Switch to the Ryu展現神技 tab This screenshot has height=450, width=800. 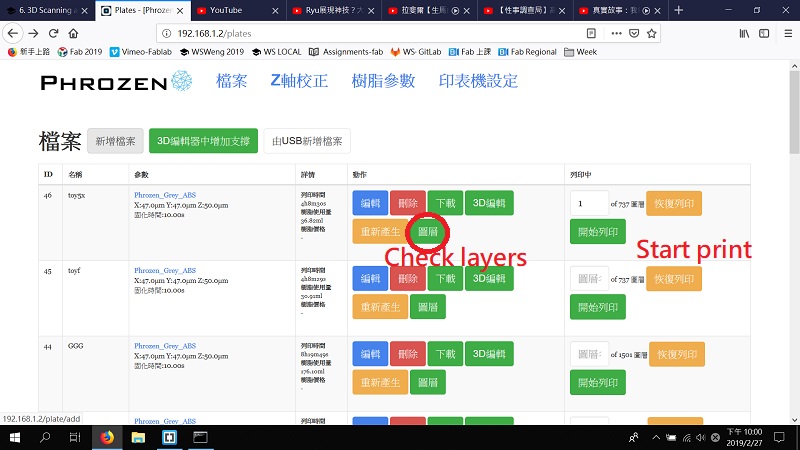(x=334, y=10)
